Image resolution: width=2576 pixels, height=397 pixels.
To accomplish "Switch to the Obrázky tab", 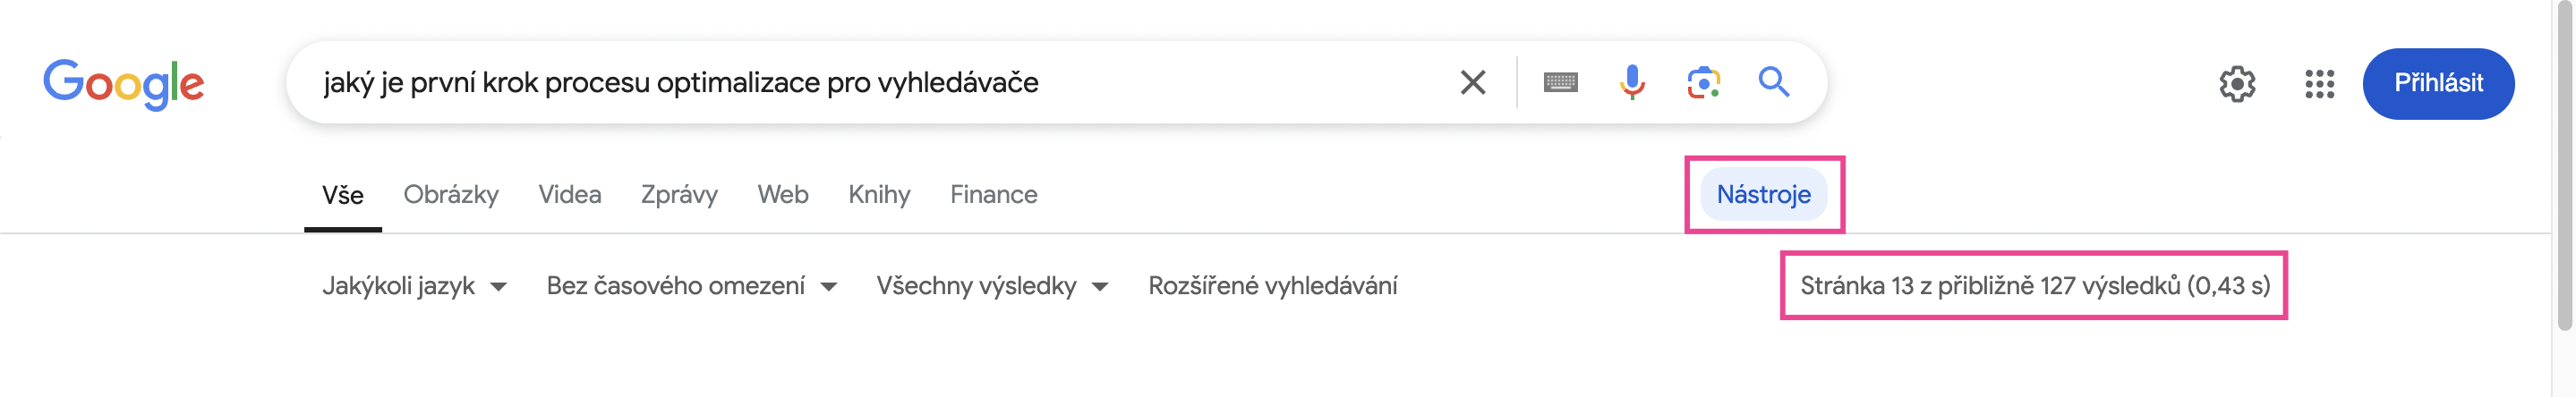I will pos(451,194).
